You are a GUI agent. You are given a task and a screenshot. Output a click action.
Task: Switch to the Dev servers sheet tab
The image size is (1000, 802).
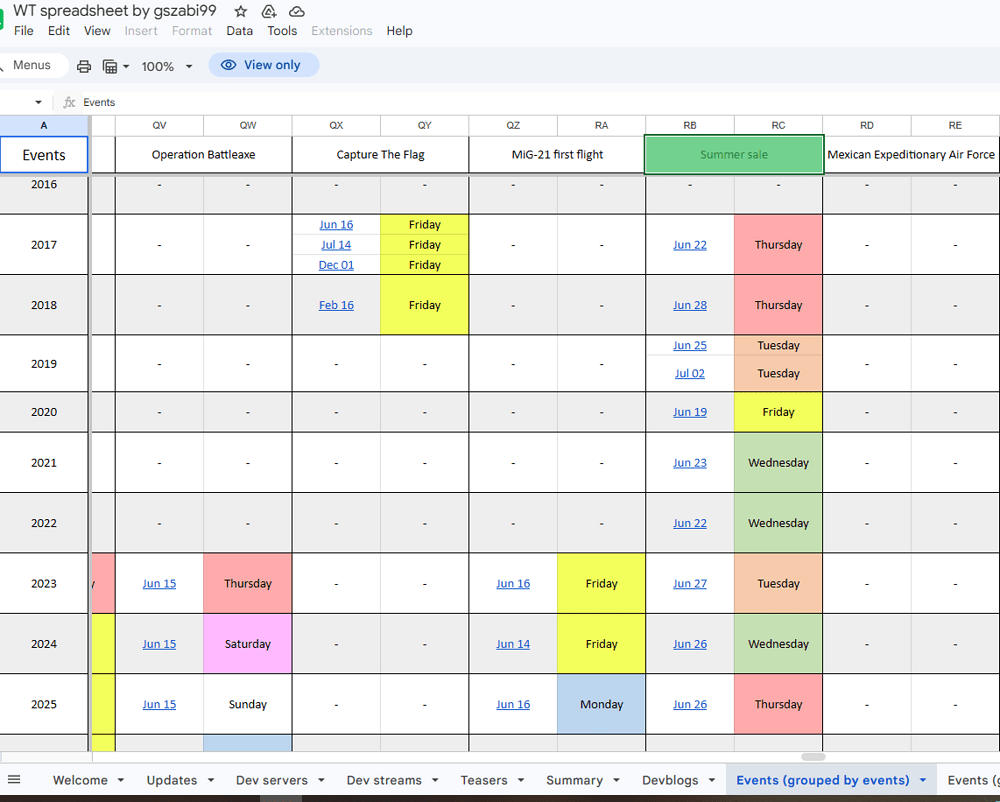click(272, 780)
